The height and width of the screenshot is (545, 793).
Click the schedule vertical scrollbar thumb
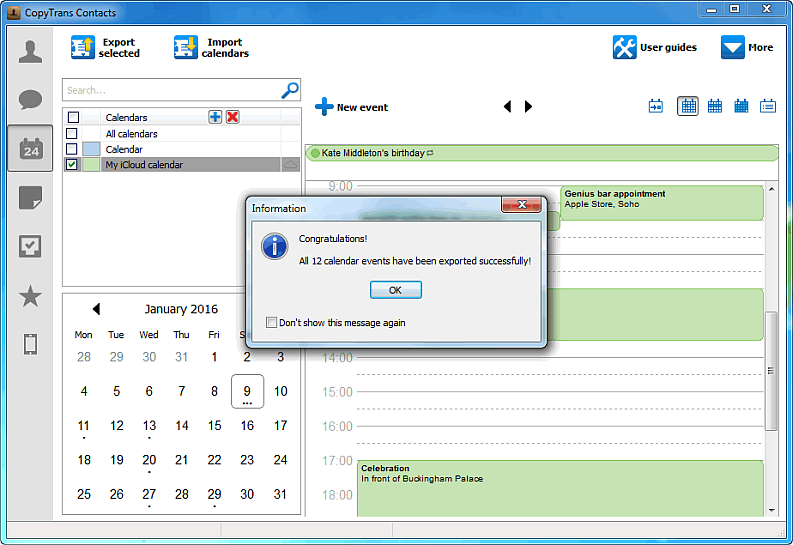coord(771,371)
